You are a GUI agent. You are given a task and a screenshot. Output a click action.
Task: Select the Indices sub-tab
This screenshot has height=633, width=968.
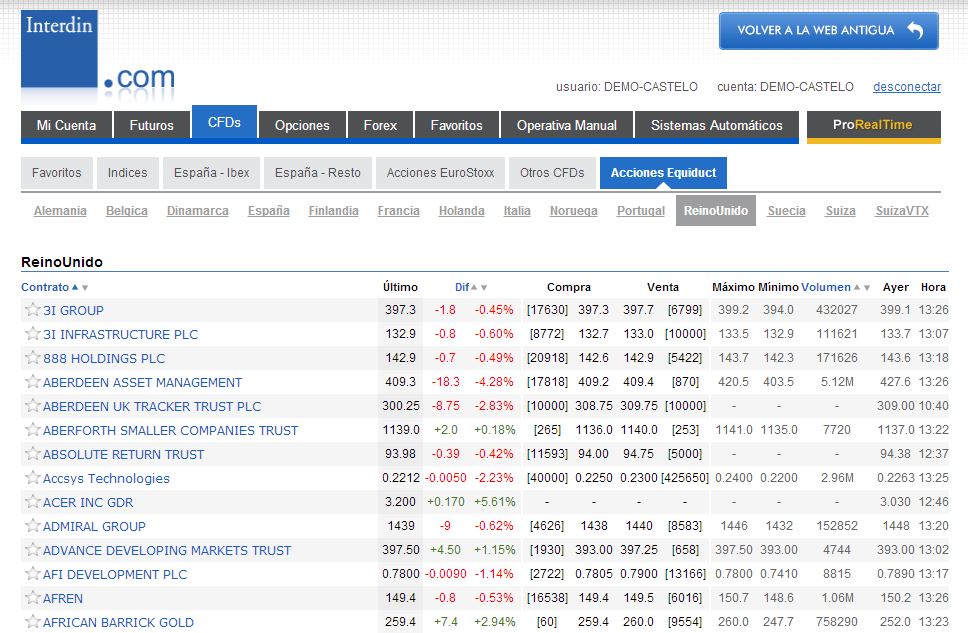[x=127, y=173]
